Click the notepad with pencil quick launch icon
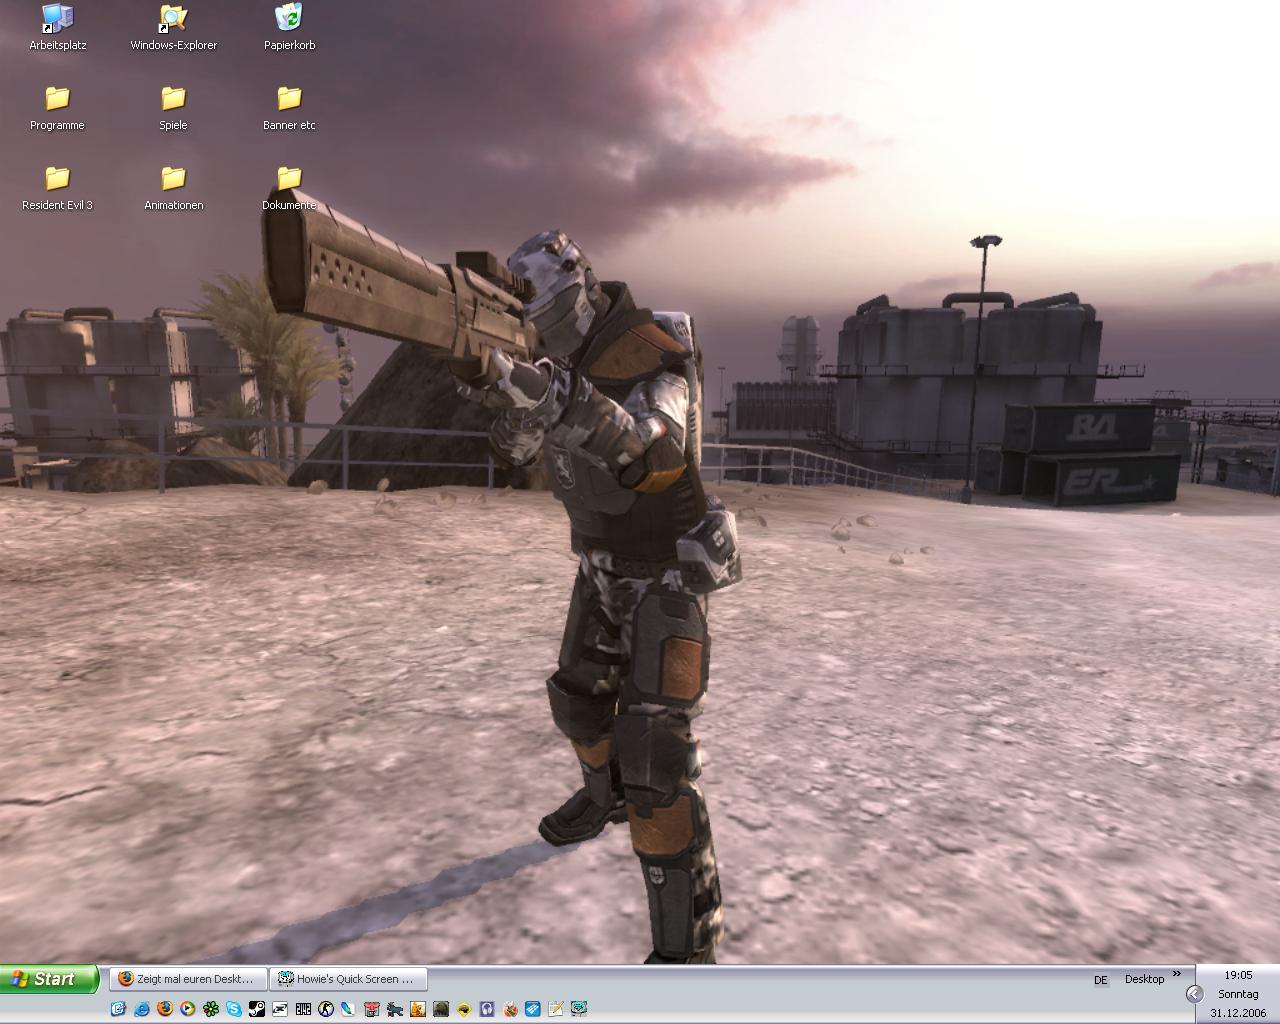This screenshot has height=1024, width=1280. point(556,1009)
